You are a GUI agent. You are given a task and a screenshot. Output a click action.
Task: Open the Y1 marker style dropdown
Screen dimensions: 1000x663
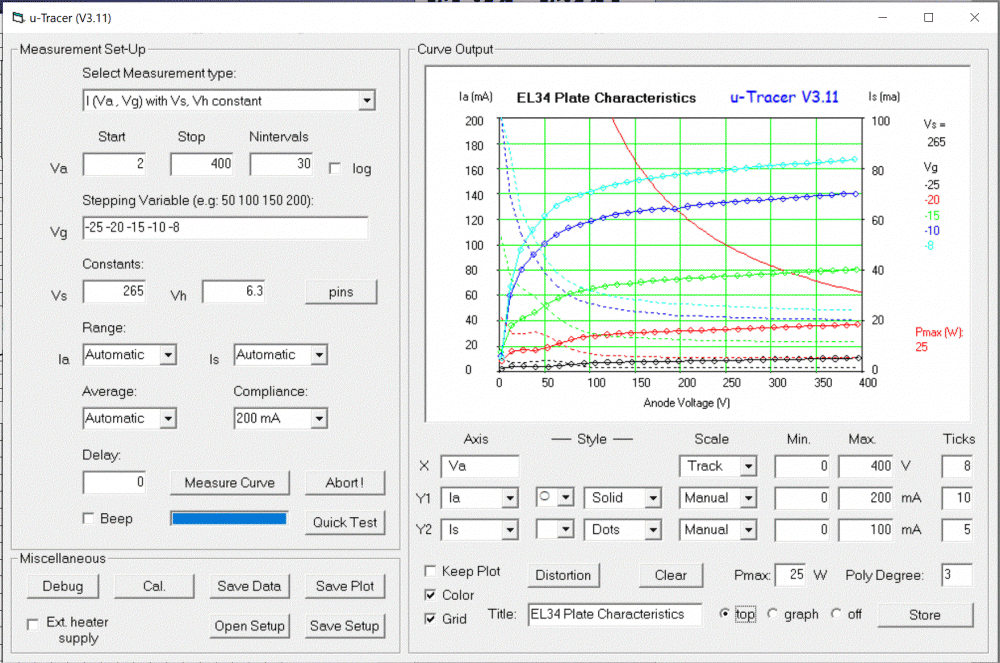point(566,497)
